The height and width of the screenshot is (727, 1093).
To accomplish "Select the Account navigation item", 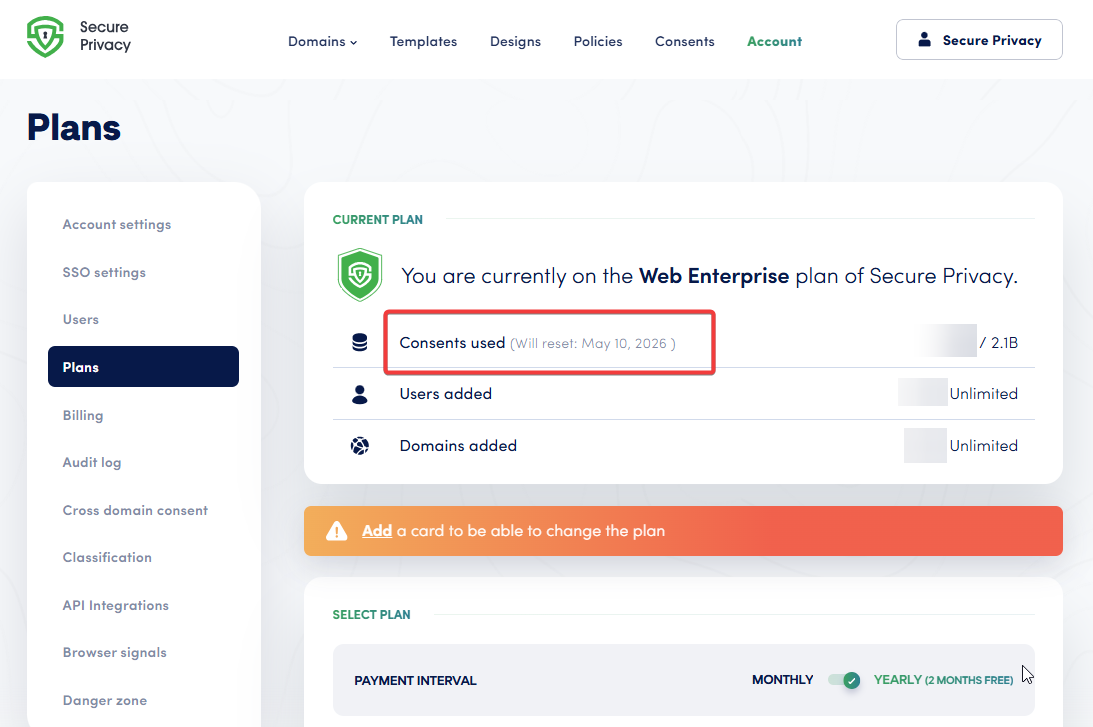I will pos(774,42).
